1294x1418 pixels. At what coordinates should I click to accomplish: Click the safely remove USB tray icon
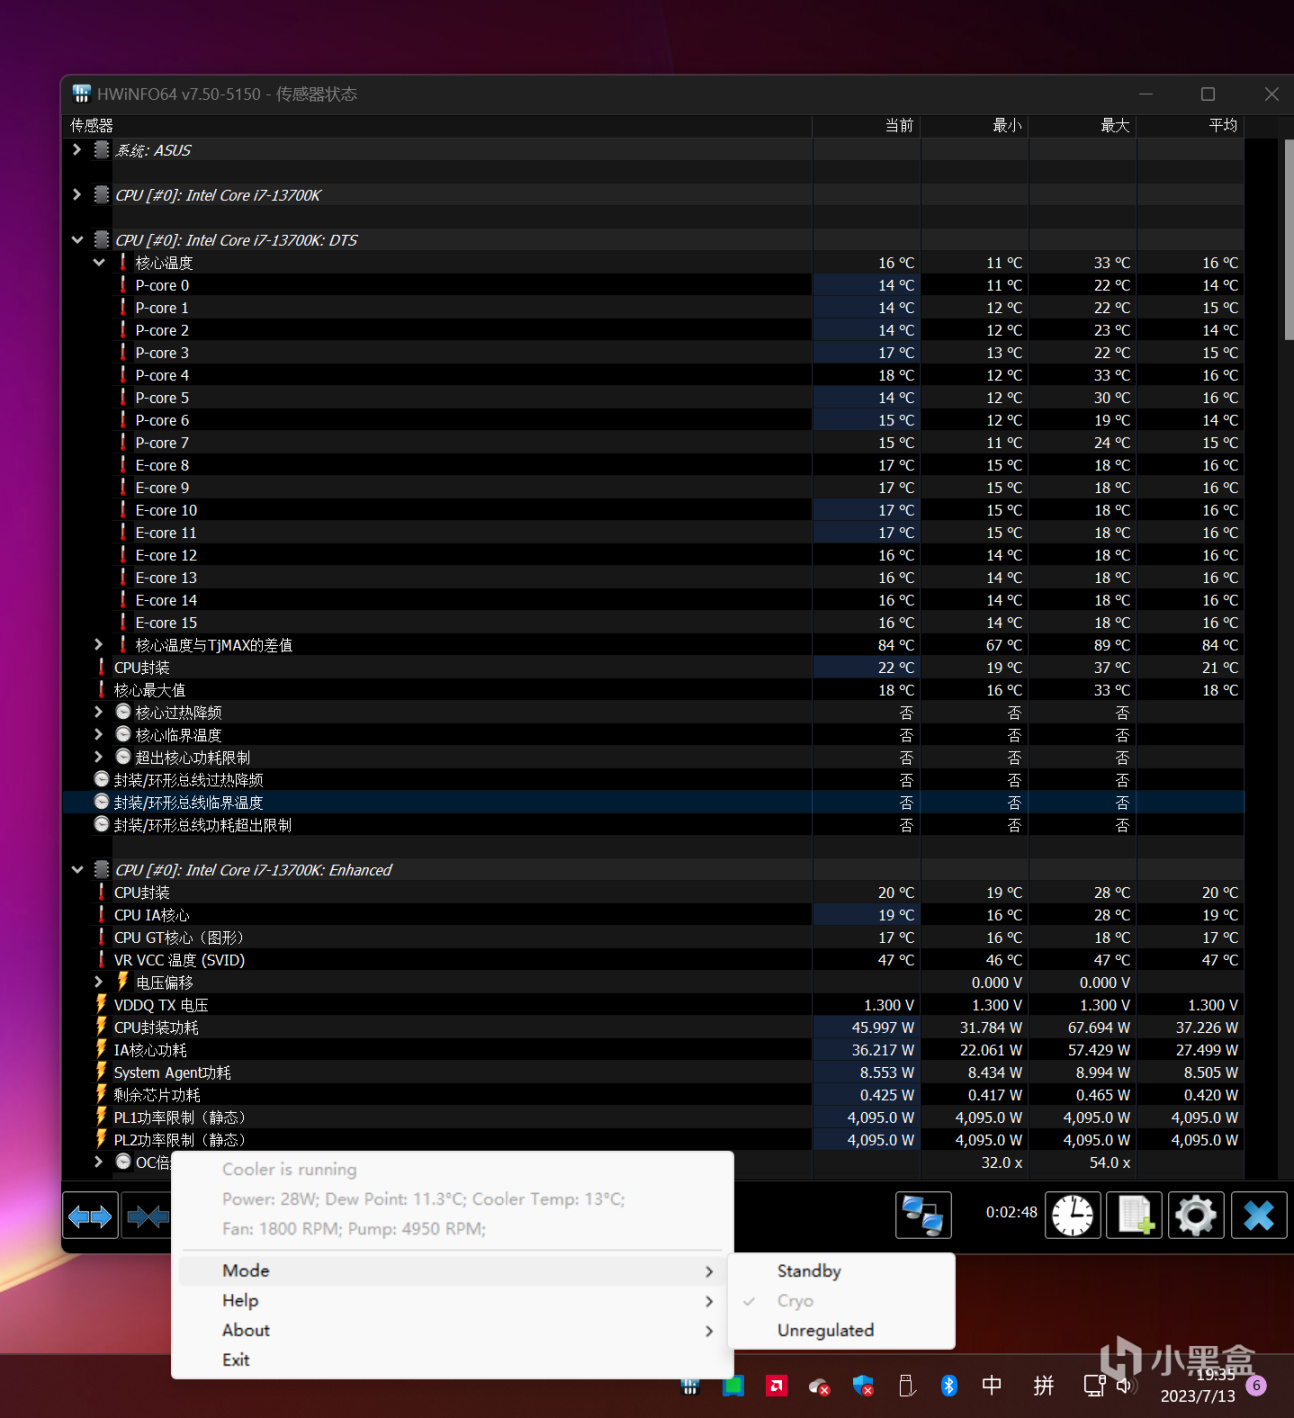[907, 1386]
